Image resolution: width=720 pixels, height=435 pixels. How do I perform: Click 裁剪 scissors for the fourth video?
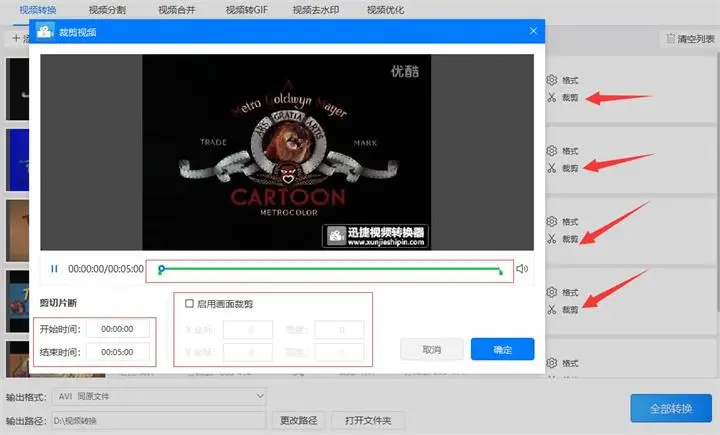click(x=563, y=310)
